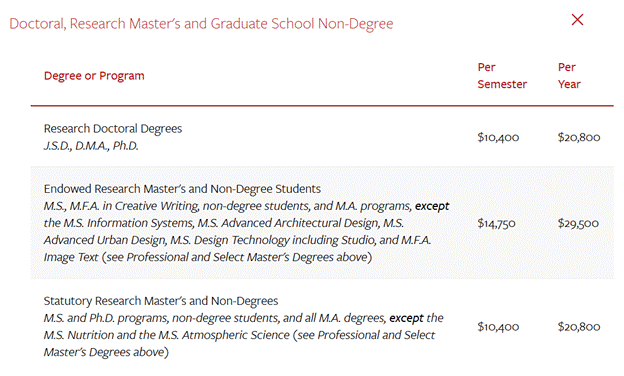The width and height of the screenshot is (624, 376).
Task: Click the J.S.D., D.M.A., Ph.D. subtitle text
Action: pos(91,146)
